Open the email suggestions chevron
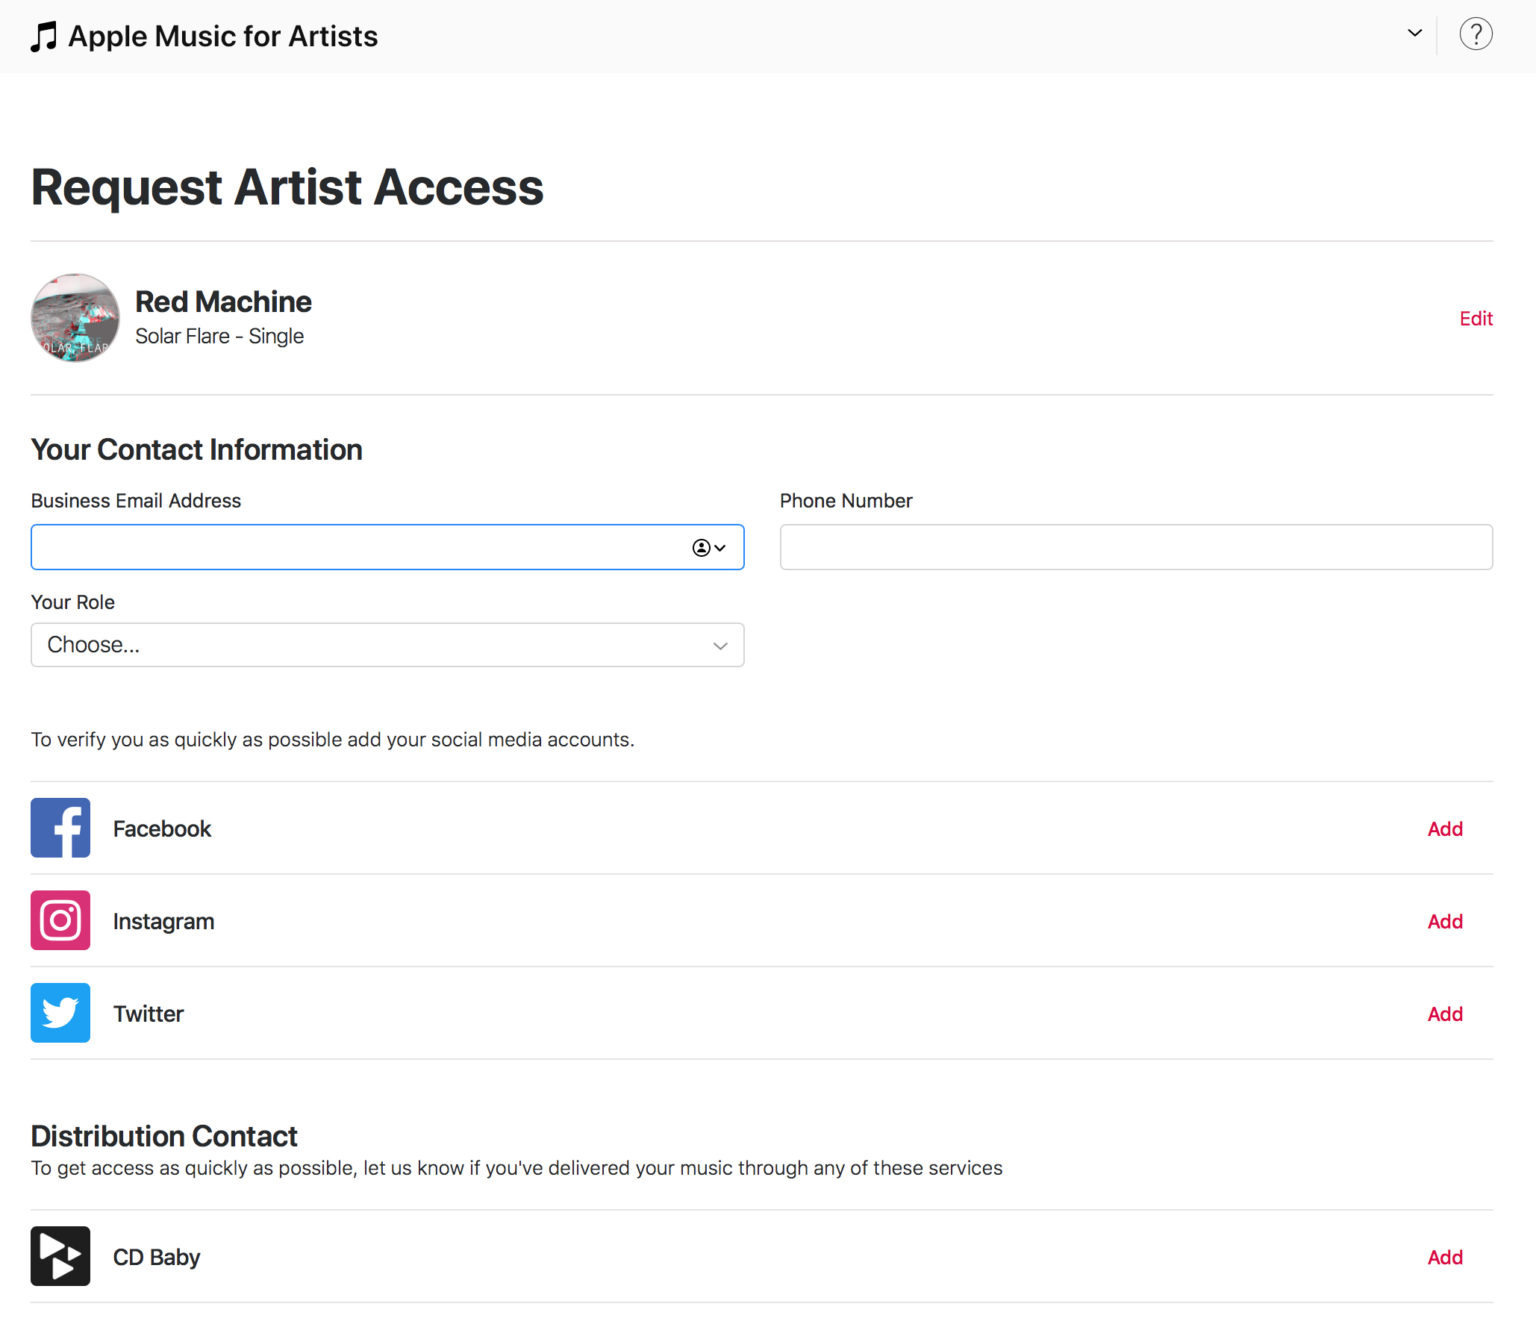The height and width of the screenshot is (1336, 1536). pos(719,548)
